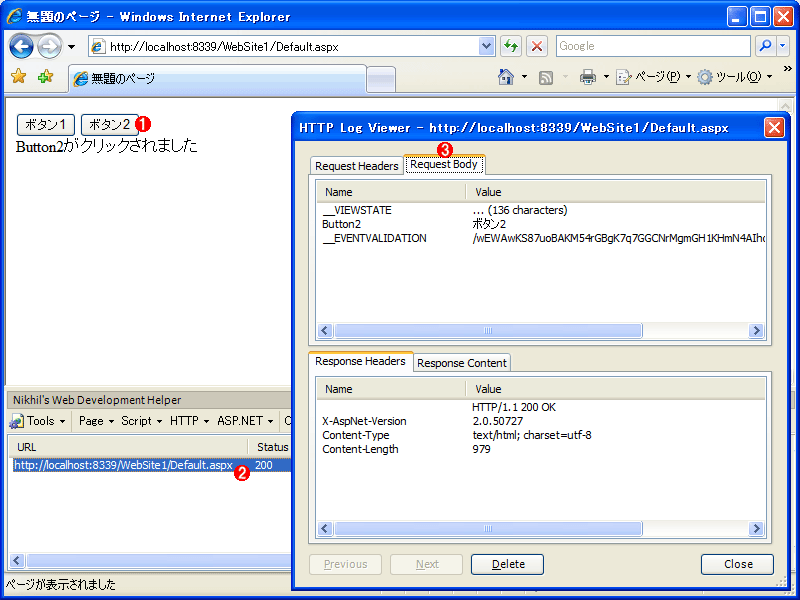Switch to the Response Content tab
The image size is (800, 600).
[462, 363]
